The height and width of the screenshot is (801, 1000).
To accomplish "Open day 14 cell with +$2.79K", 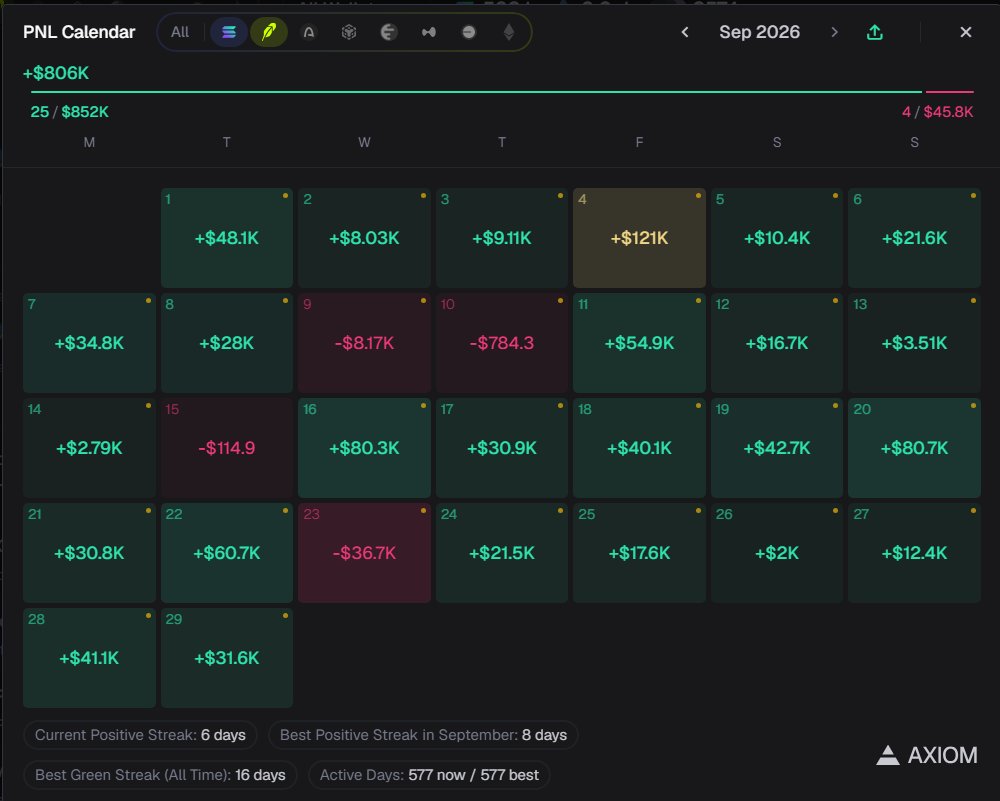I will [x=89, y=448].
